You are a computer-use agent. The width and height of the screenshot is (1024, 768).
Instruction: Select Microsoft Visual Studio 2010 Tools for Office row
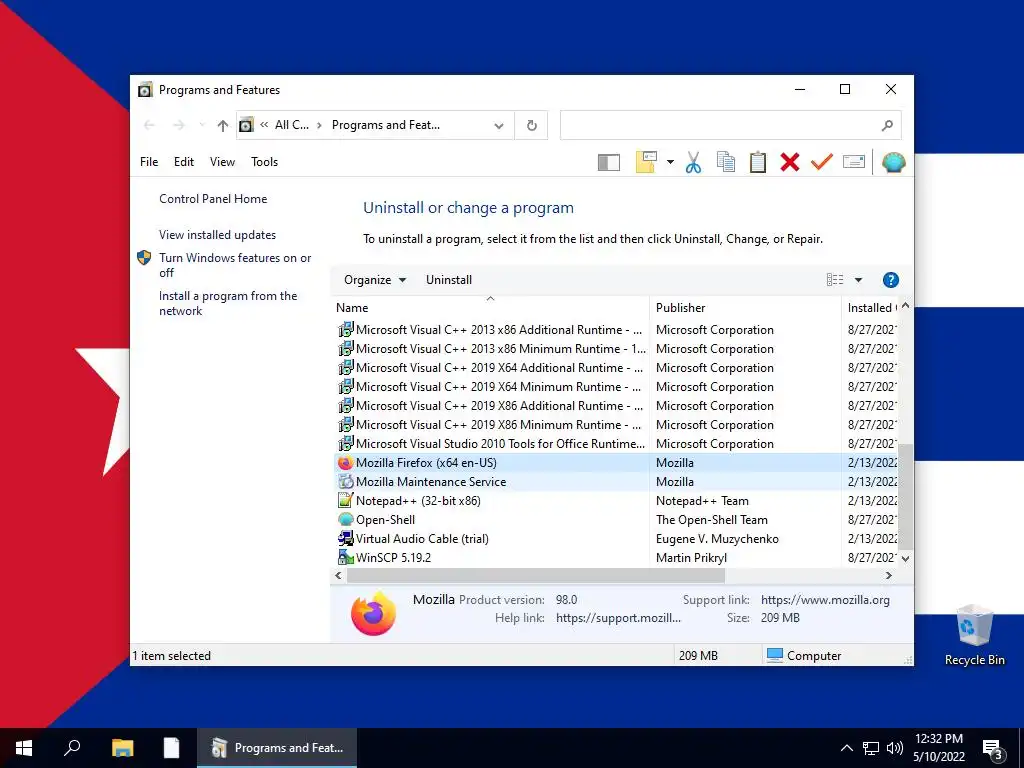tap(615, 444)
